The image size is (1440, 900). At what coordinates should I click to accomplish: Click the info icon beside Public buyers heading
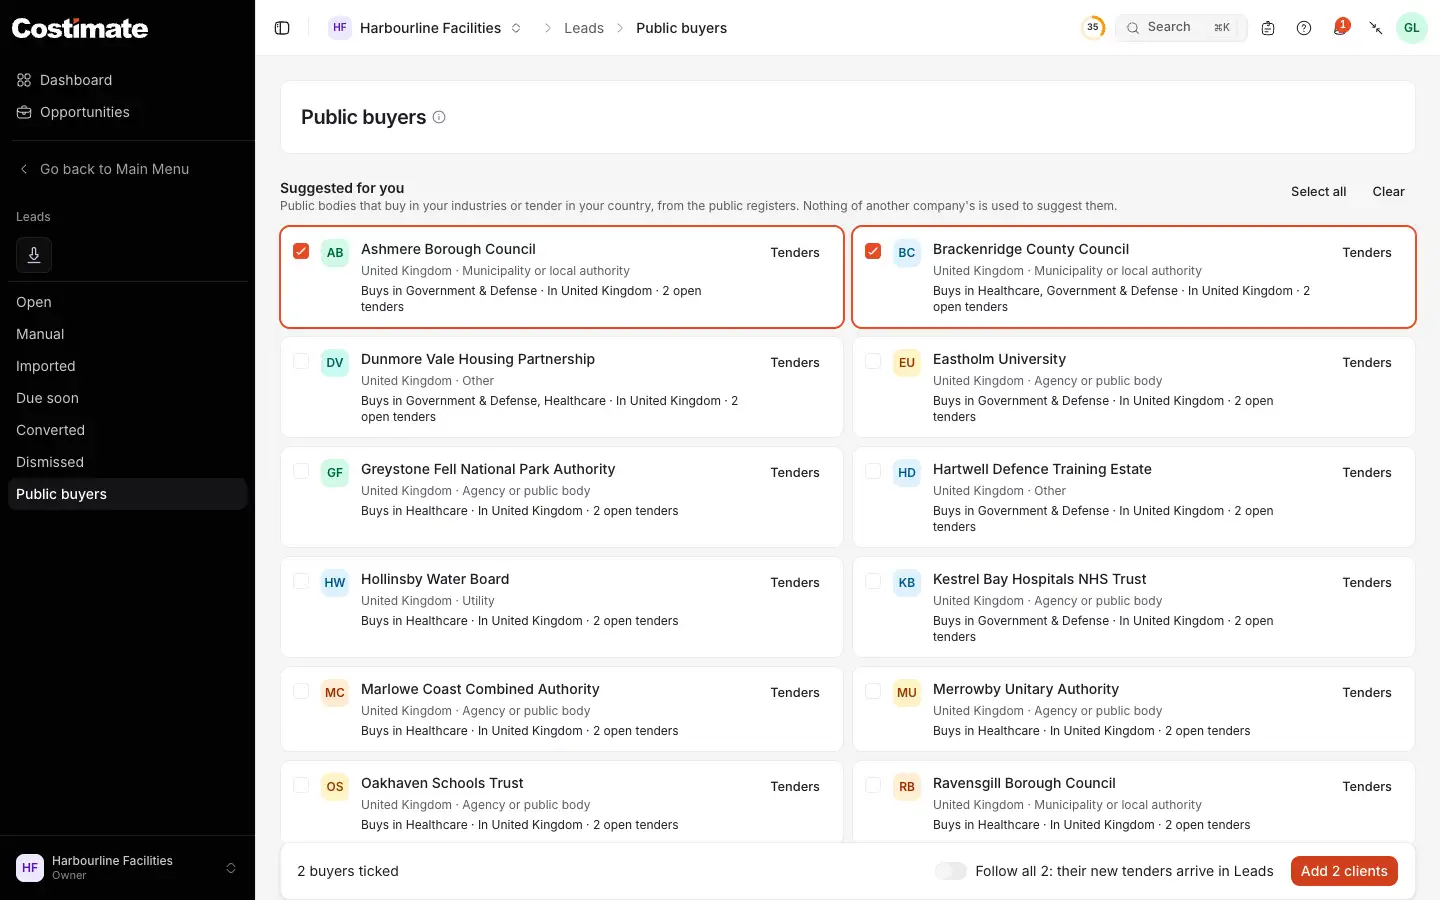pyautogui.click(x=439, y=117)
